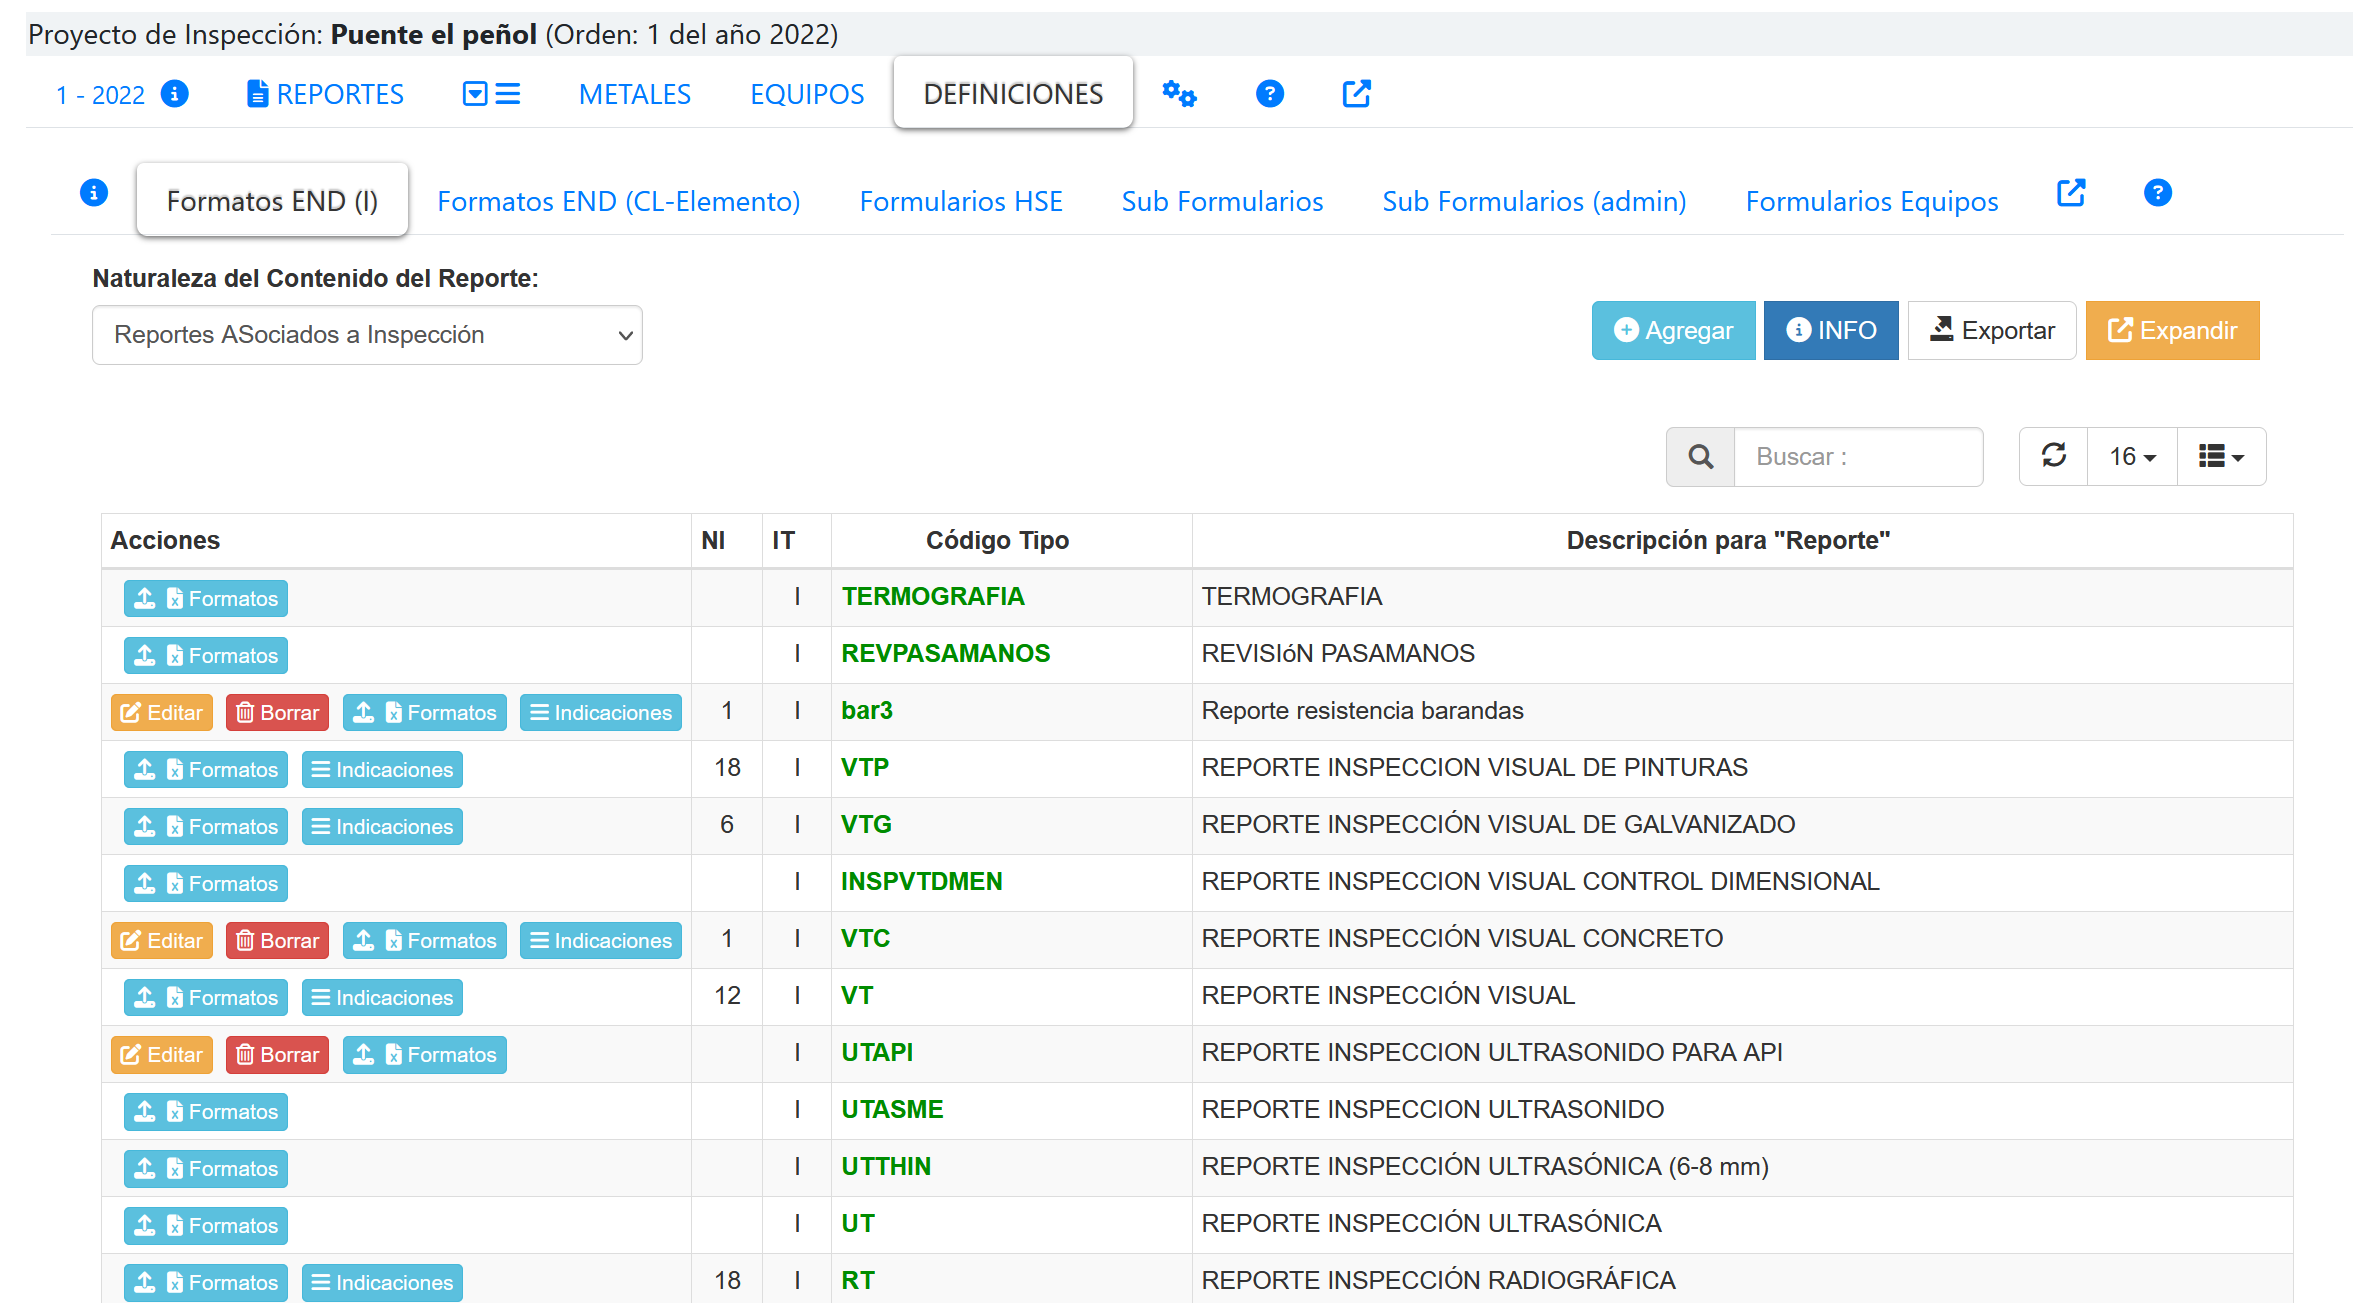Open the 16 page size dropdown
Image resolution: width=2353 pixels, height=1303 pixels.
point(2132,457)
